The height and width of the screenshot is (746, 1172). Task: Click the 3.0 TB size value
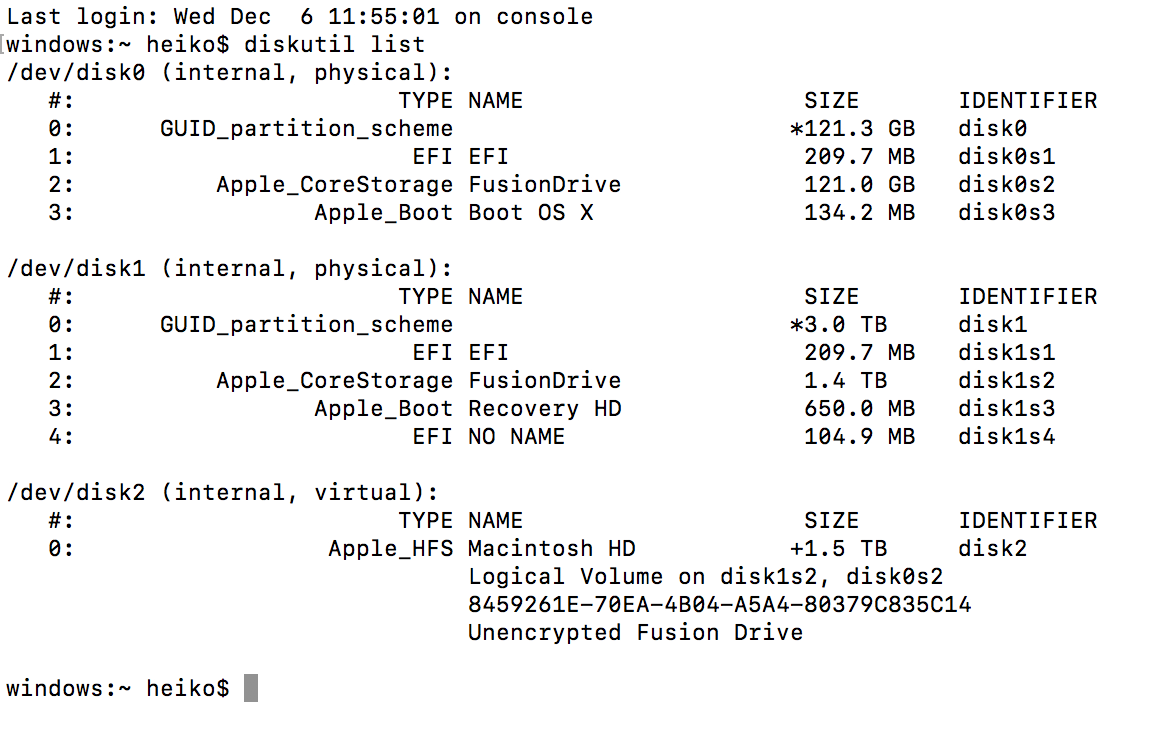845,325
